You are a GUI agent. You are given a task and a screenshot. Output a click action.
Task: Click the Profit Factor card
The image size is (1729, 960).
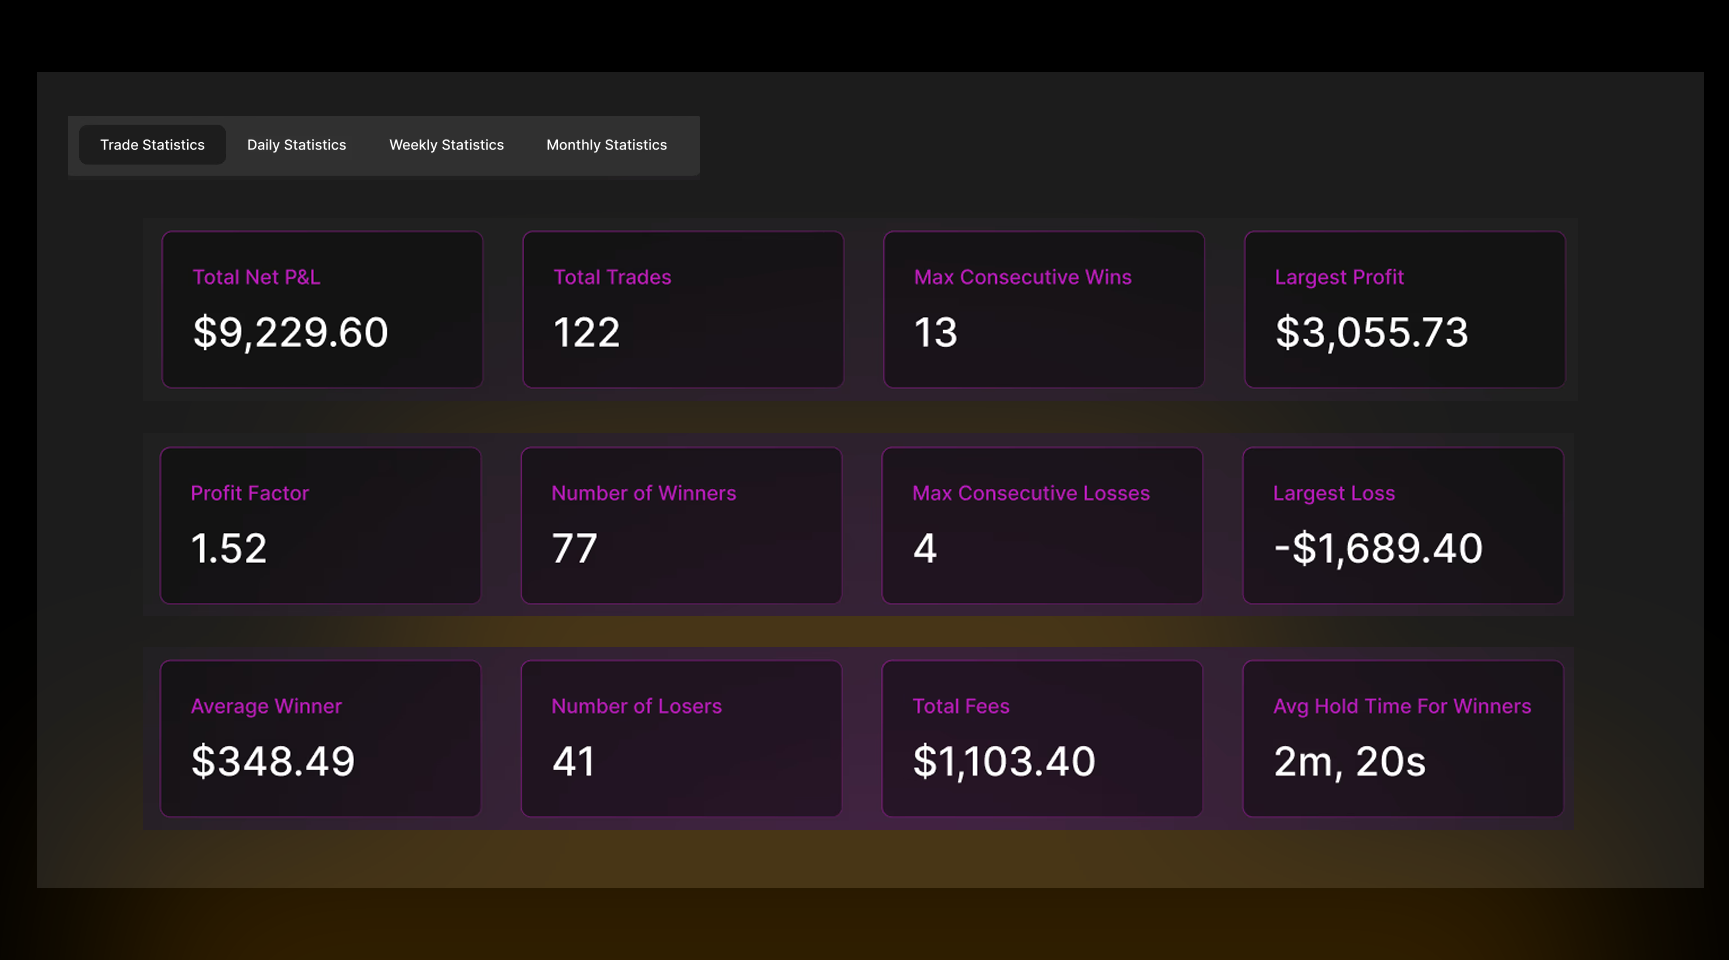[x=320, y=525]
